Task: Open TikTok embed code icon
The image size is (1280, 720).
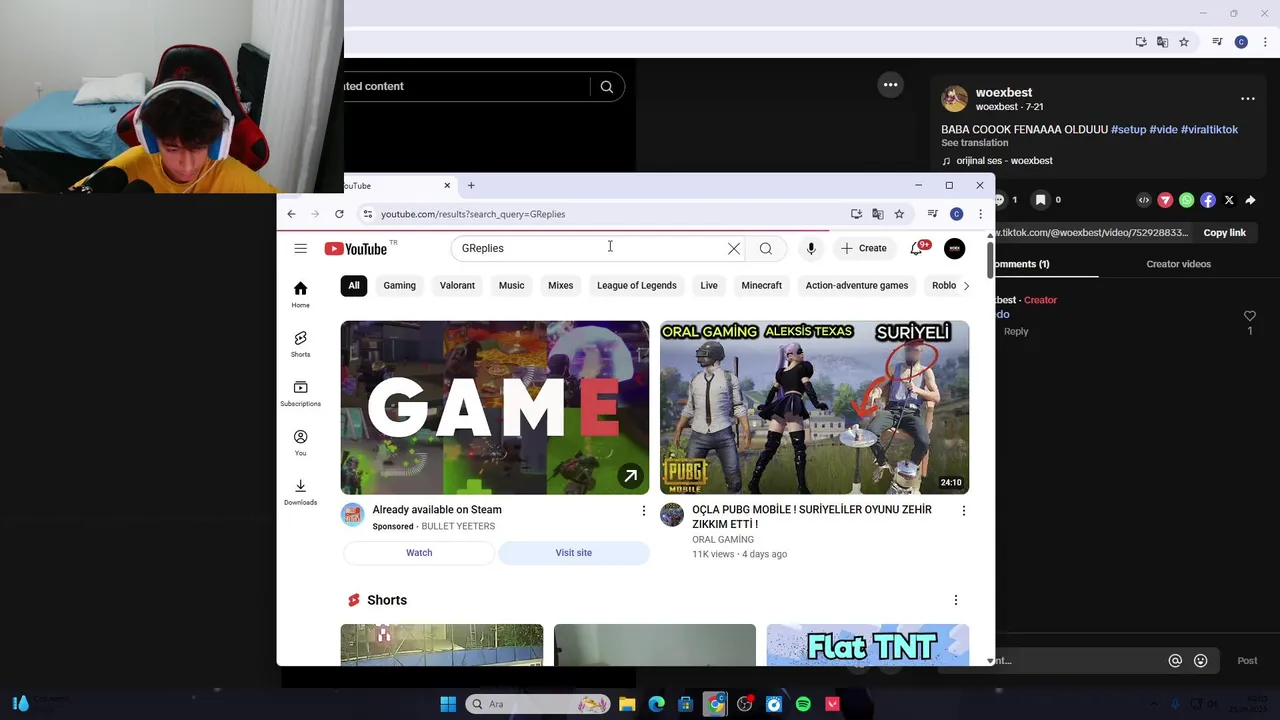Action: click(x=1144, y=200)
